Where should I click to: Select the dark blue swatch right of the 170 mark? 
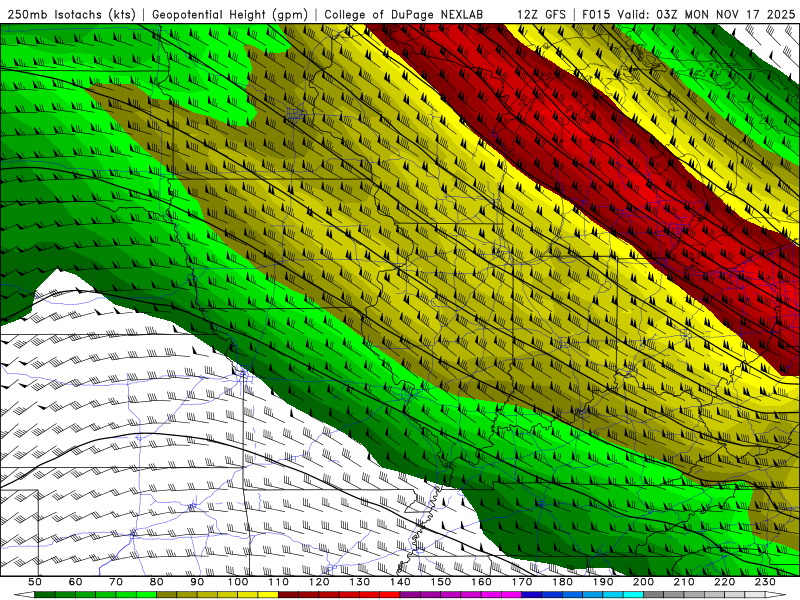[532, 594]
